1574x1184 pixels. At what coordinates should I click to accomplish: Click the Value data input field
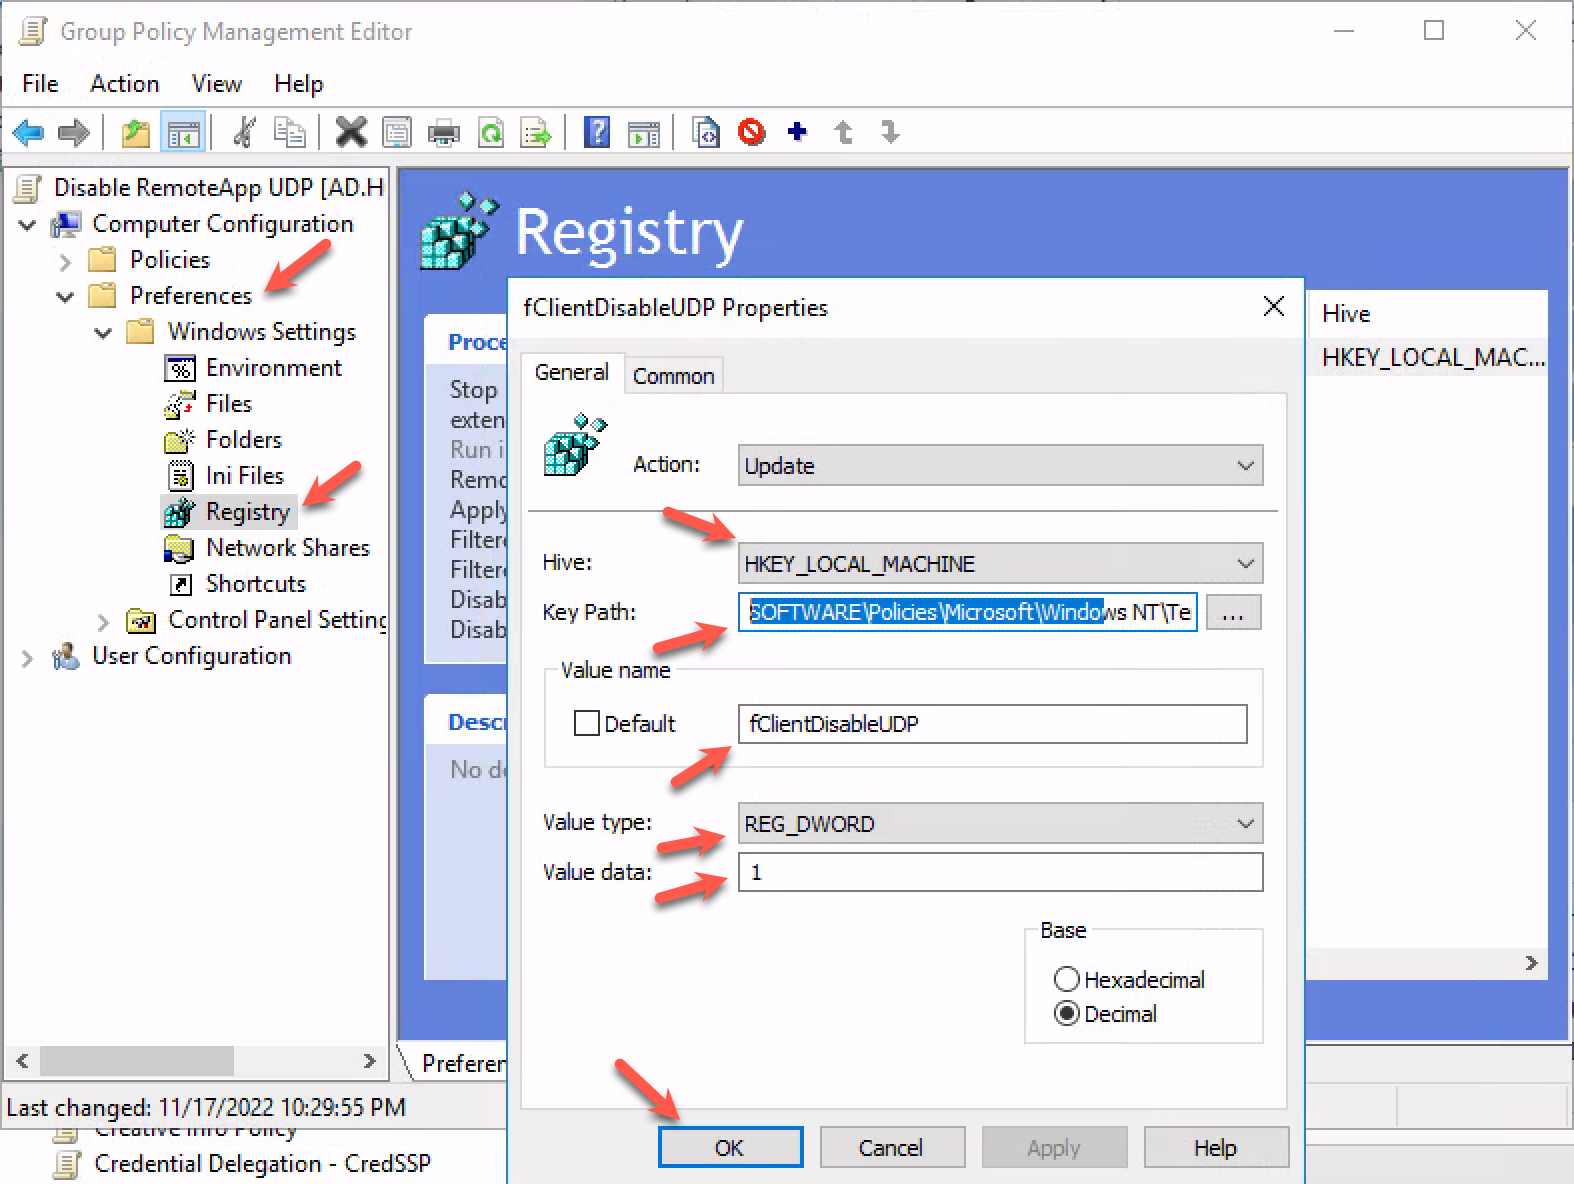point(1000,872)
